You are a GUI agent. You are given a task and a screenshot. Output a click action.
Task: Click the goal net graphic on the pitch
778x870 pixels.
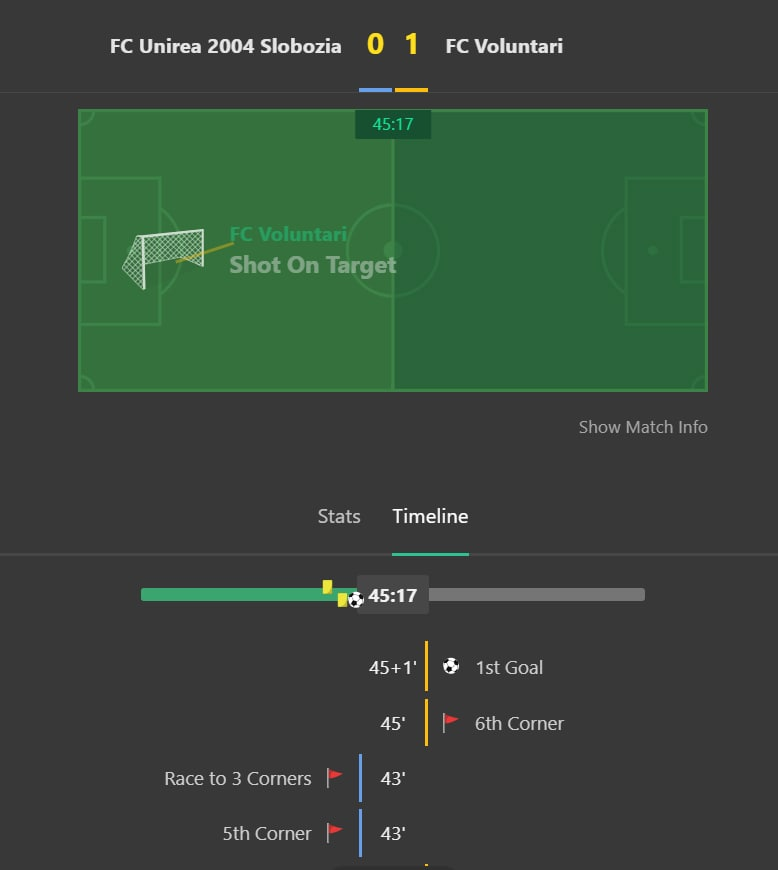pos(163,258)
